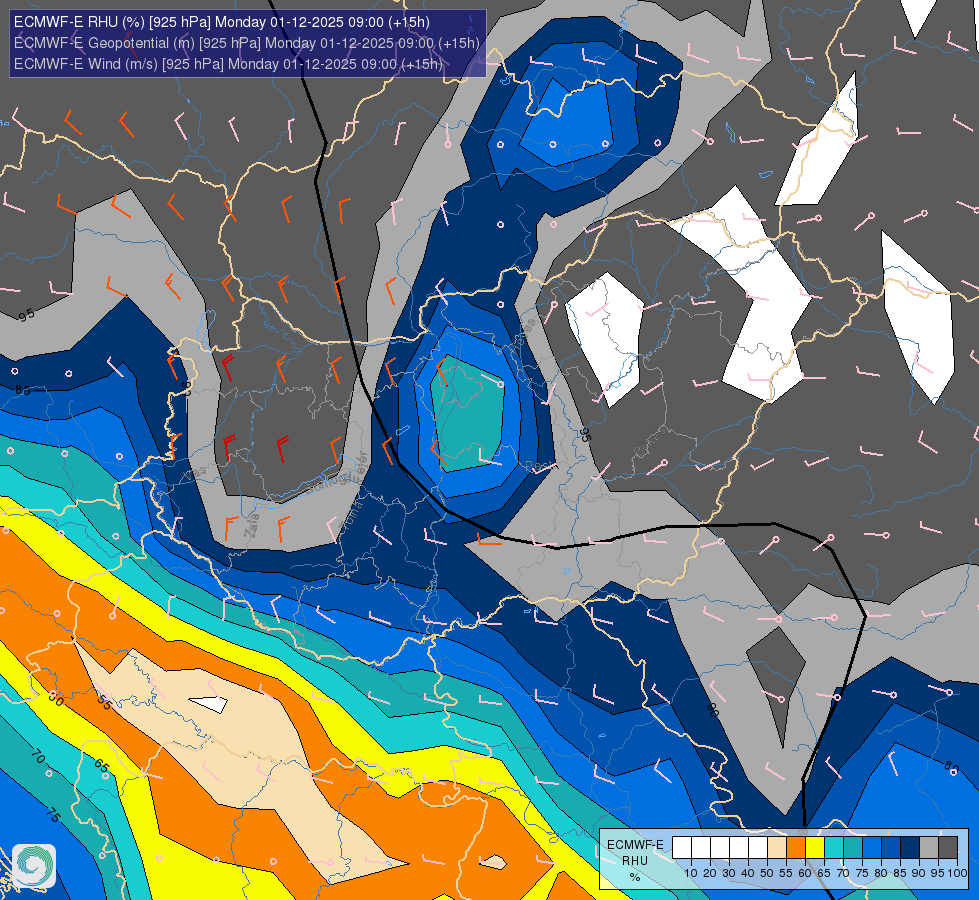Image resolution: width=979 pixels, height=900 pixels.
Task: Click the dark gray 95–100 legend swatch
Action: [x=948, y=848]
